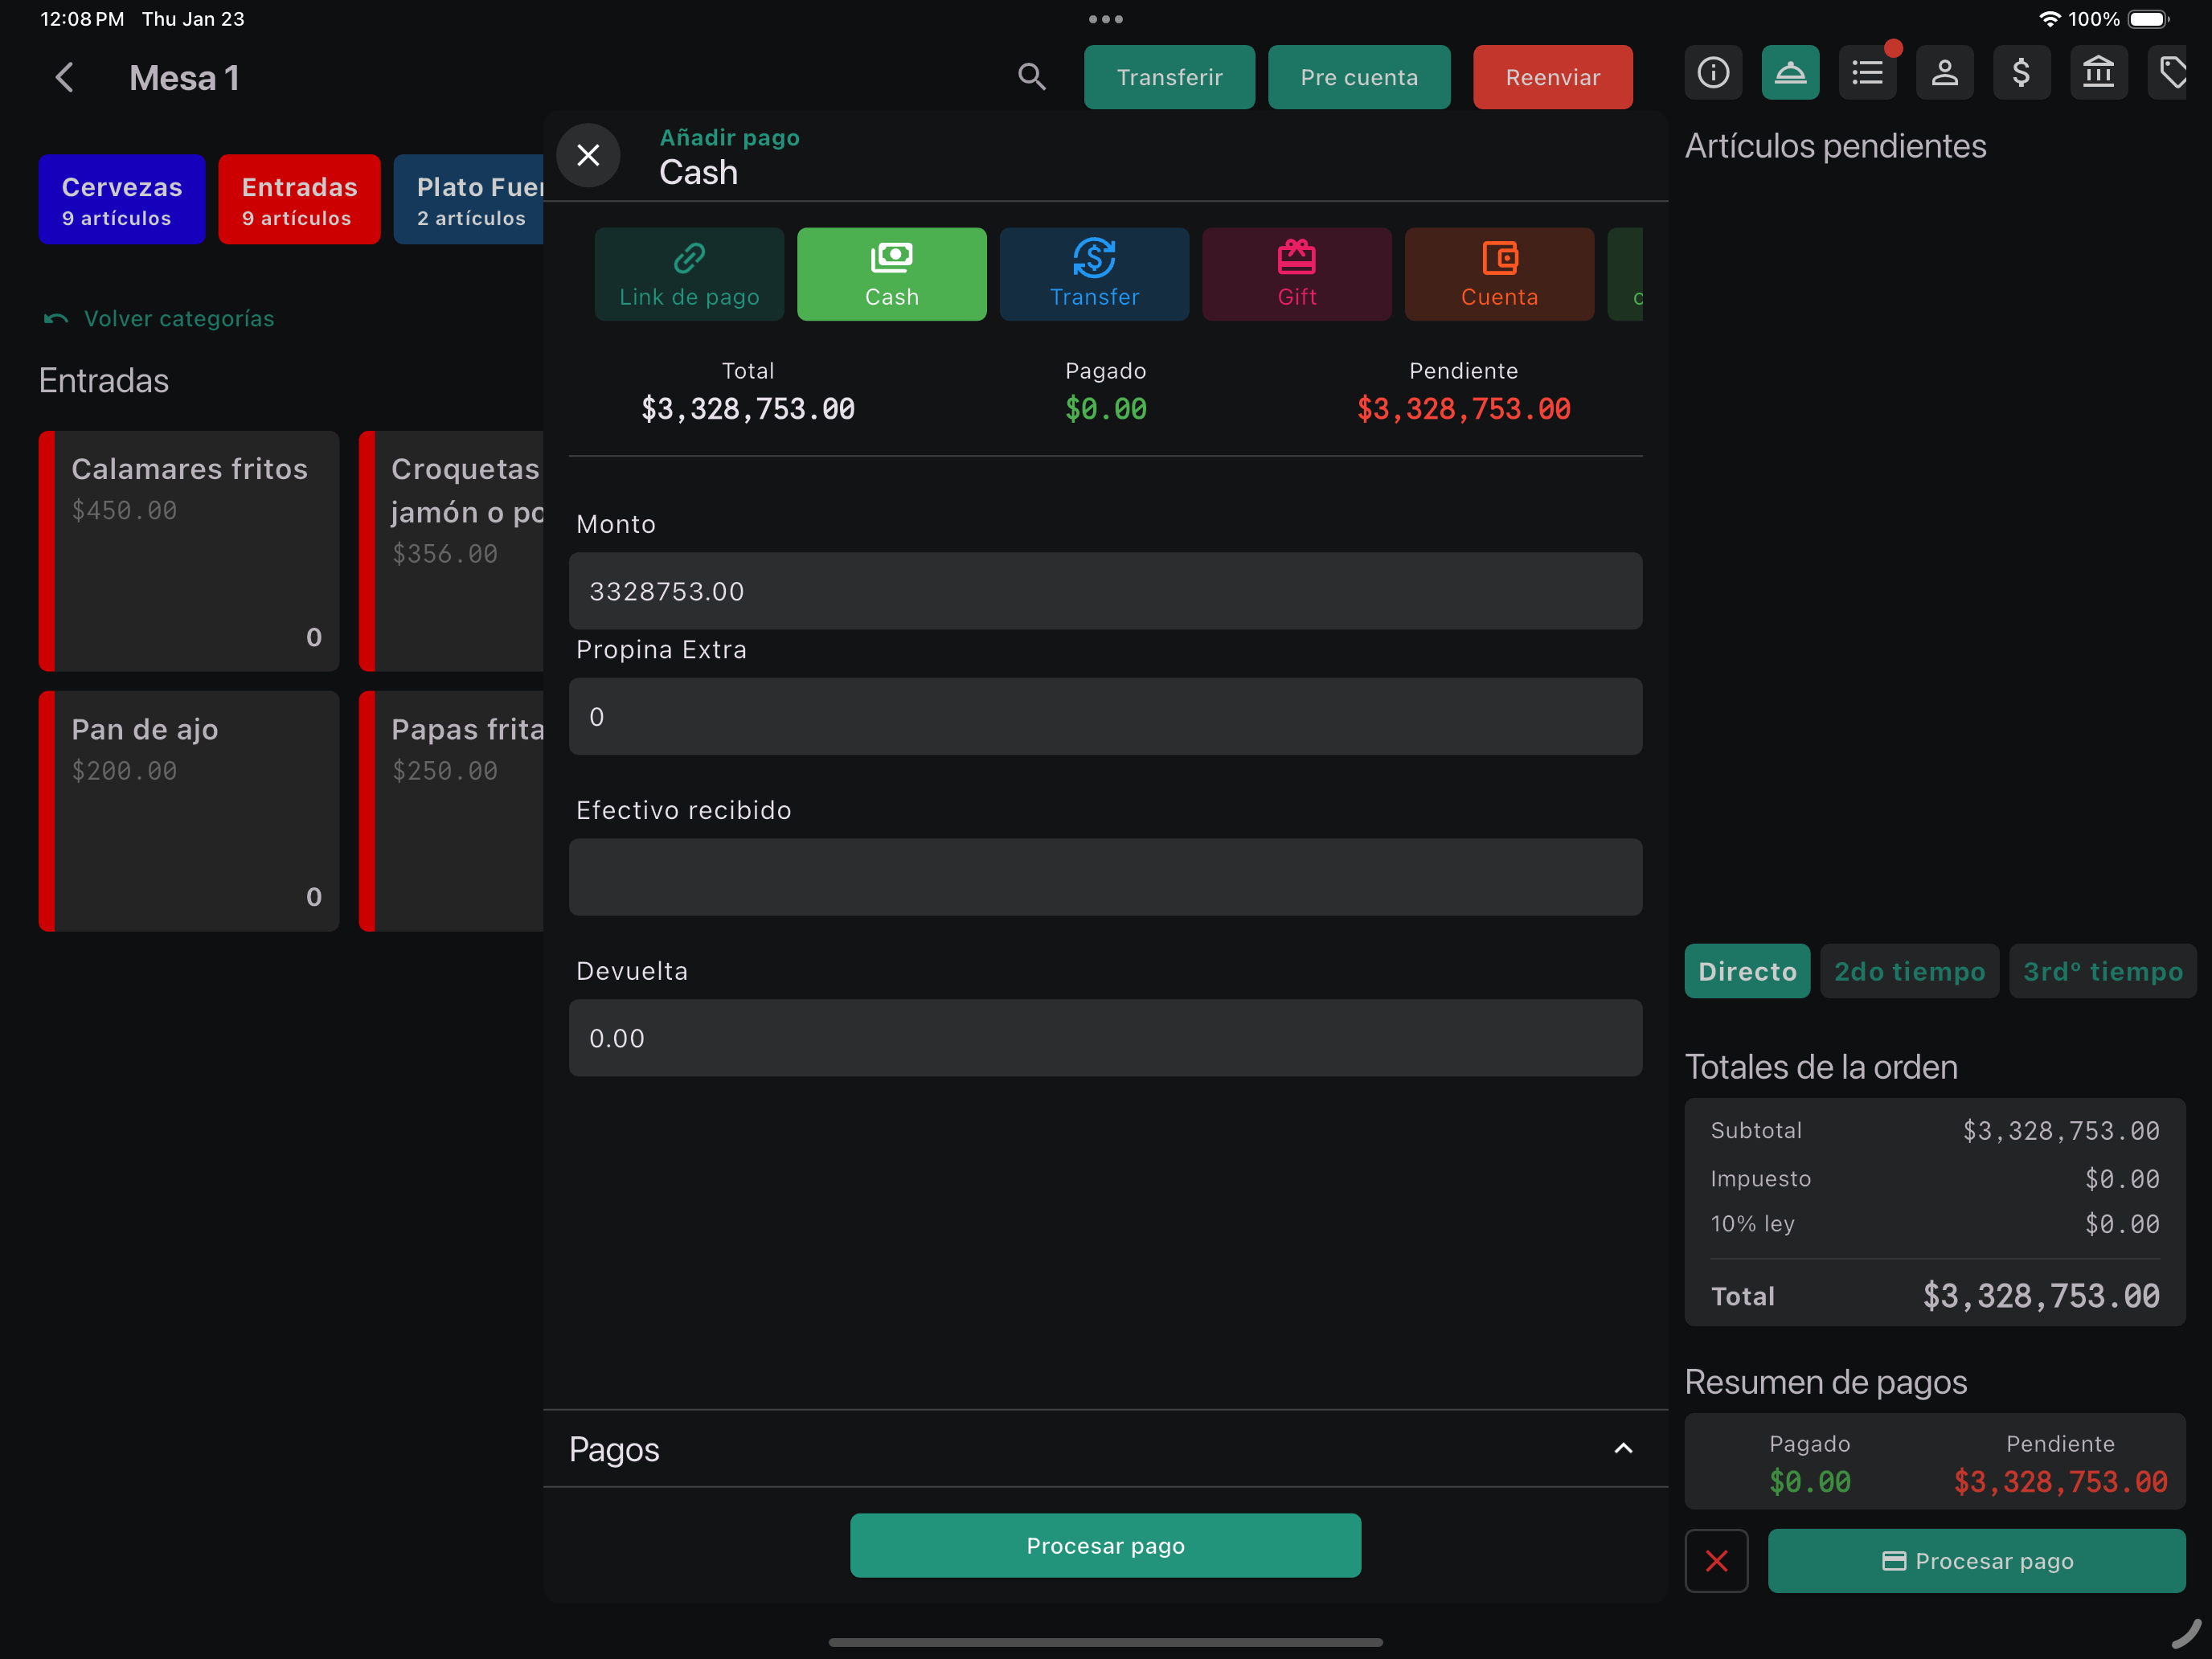The image size is (2212, 1659).
Task: Click the three dots at screen top
Action: click(1105, 18)
